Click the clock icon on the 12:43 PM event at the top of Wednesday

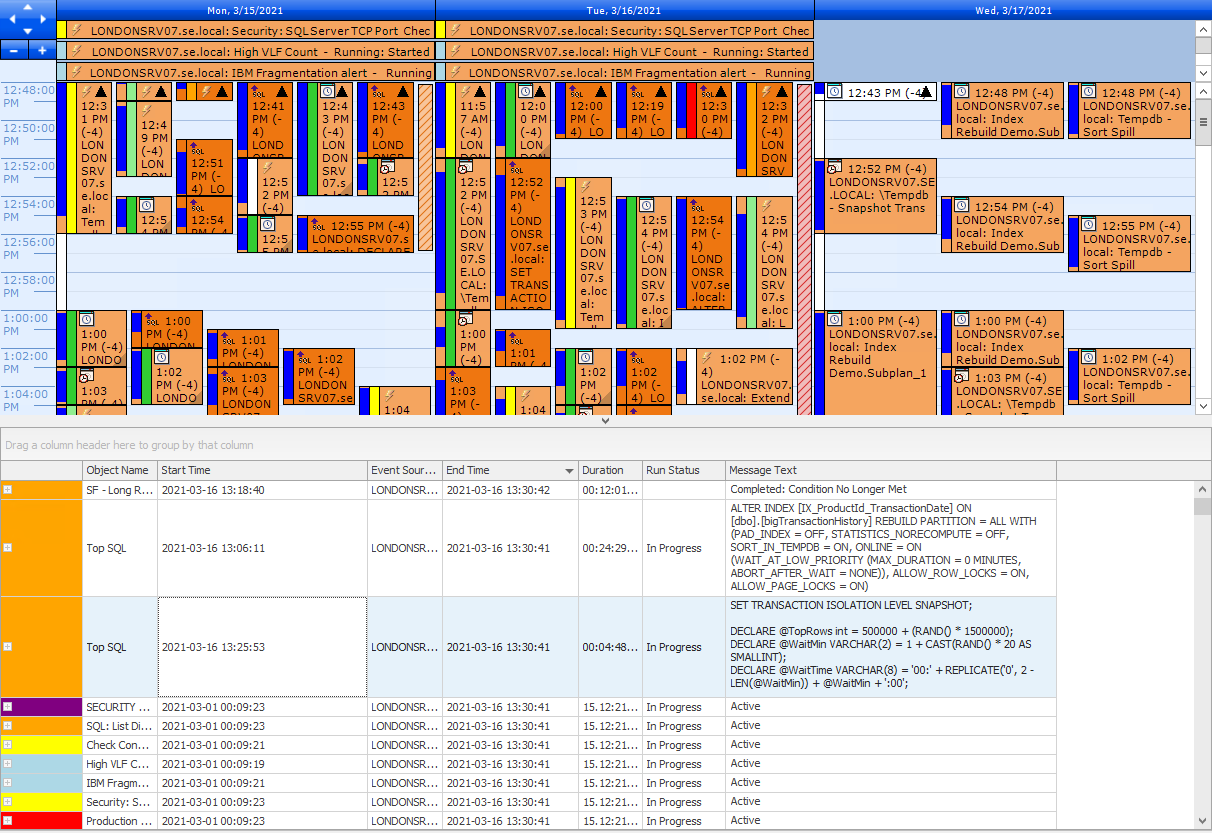[832, 92]
